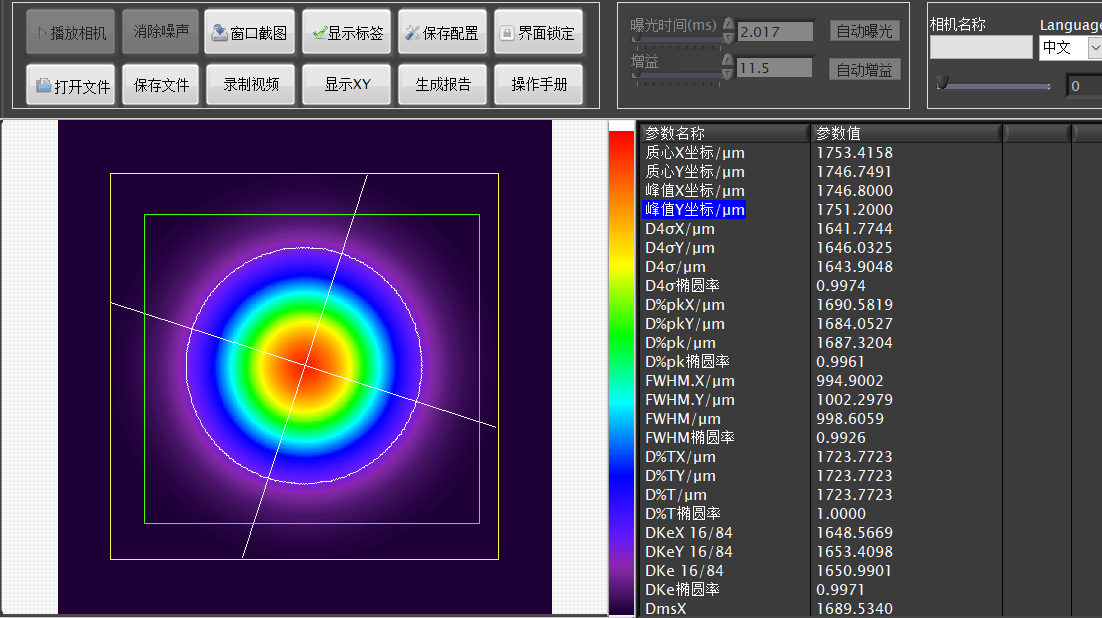1102x618 pixels.
Task: Click the 相机名称 camera name input field
Action: pyautogui.click(x=980, y=47)
